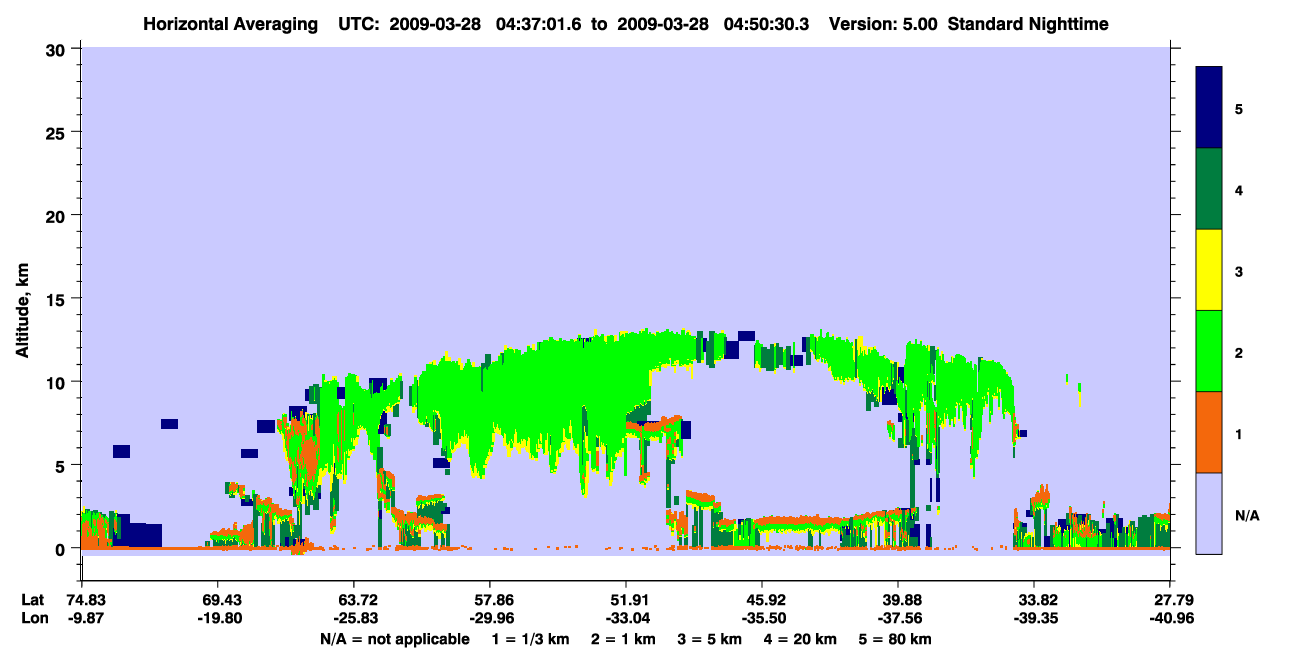Image resolution: width=1300 pixels, height=667 pixels.
Task: Click the lavender N/A color segment
Action: tap(1209, 513)
